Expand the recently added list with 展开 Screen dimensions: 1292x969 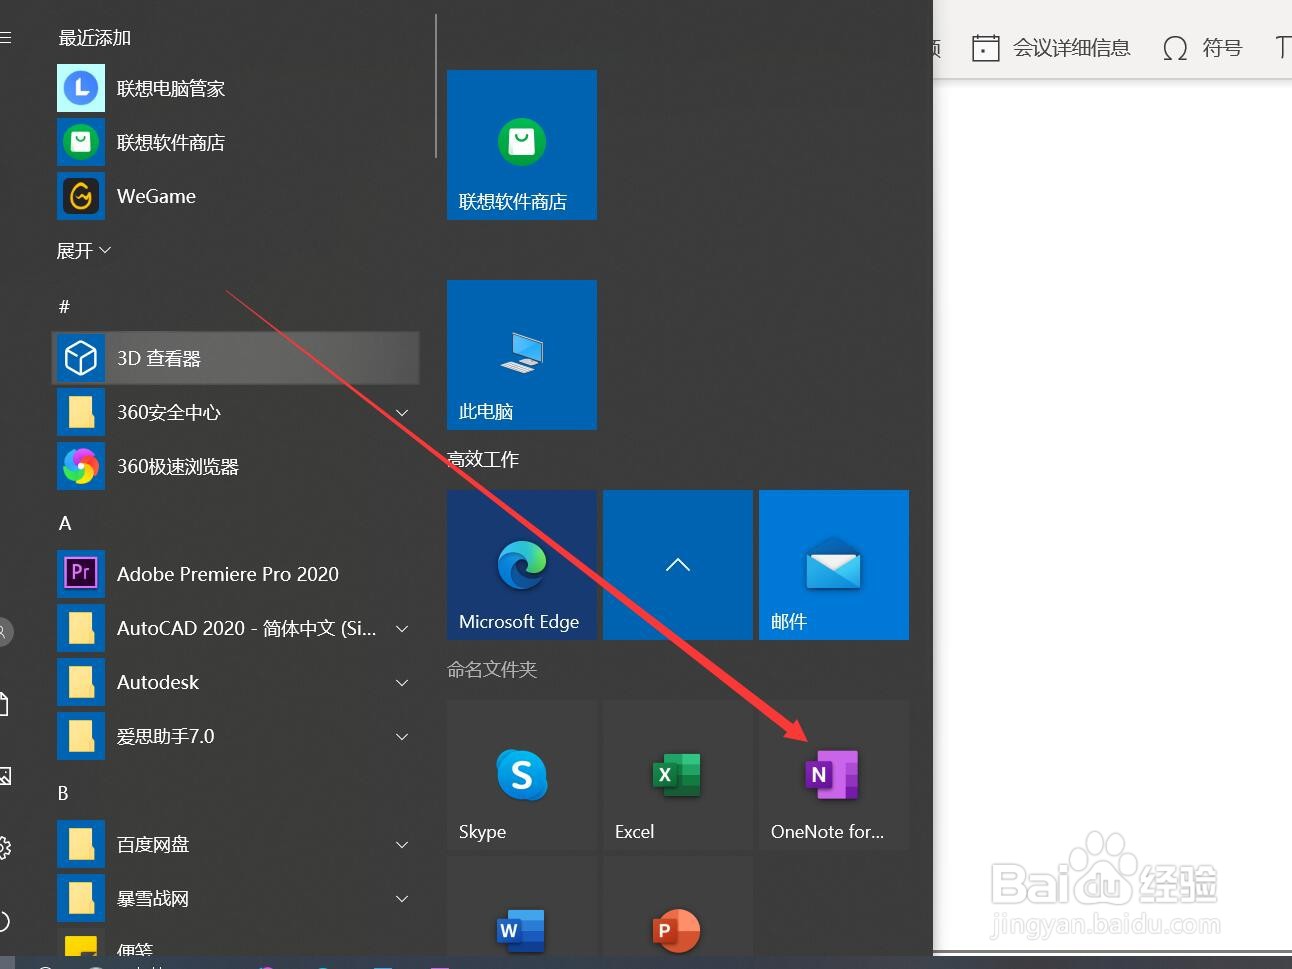[x=84, y=250]
